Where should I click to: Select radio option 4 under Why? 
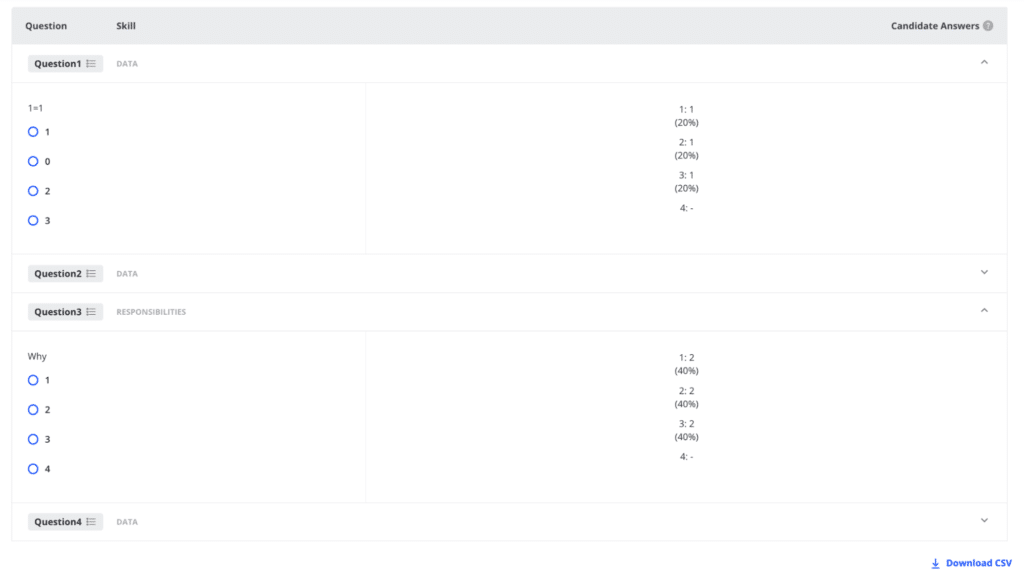[x=33, y=469]
